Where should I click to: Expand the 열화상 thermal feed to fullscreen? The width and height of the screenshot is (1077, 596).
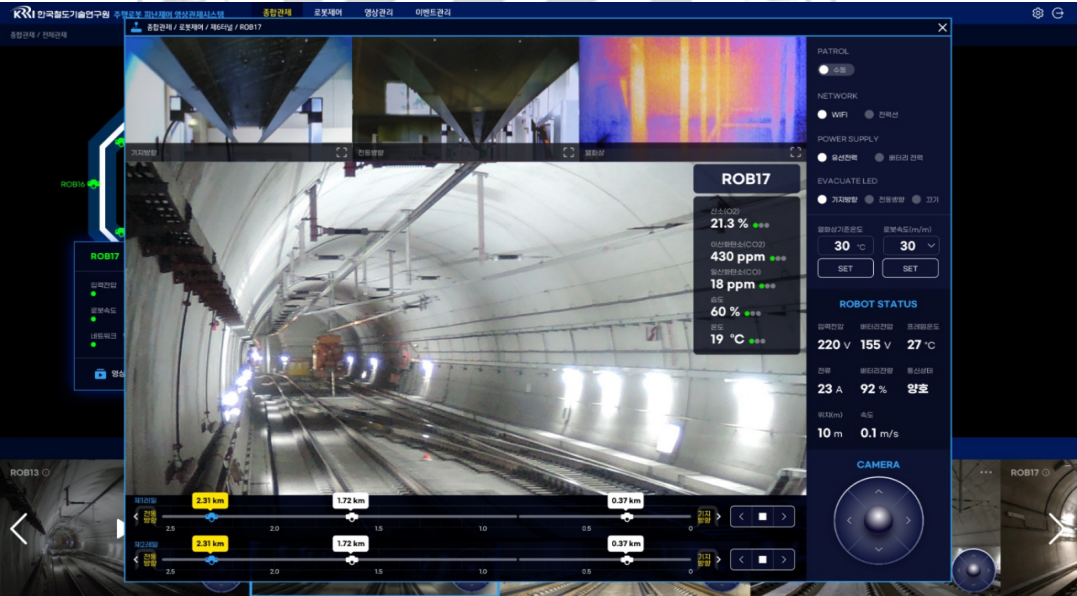[x=795, y=152]
